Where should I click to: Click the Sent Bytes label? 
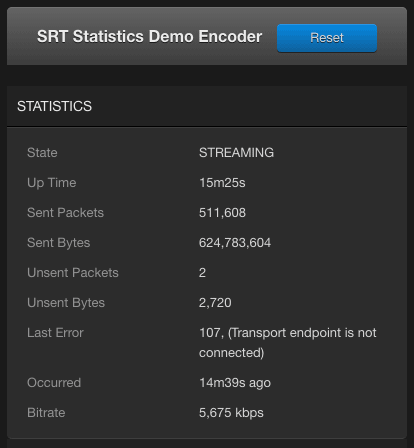(x=59, y=243)
